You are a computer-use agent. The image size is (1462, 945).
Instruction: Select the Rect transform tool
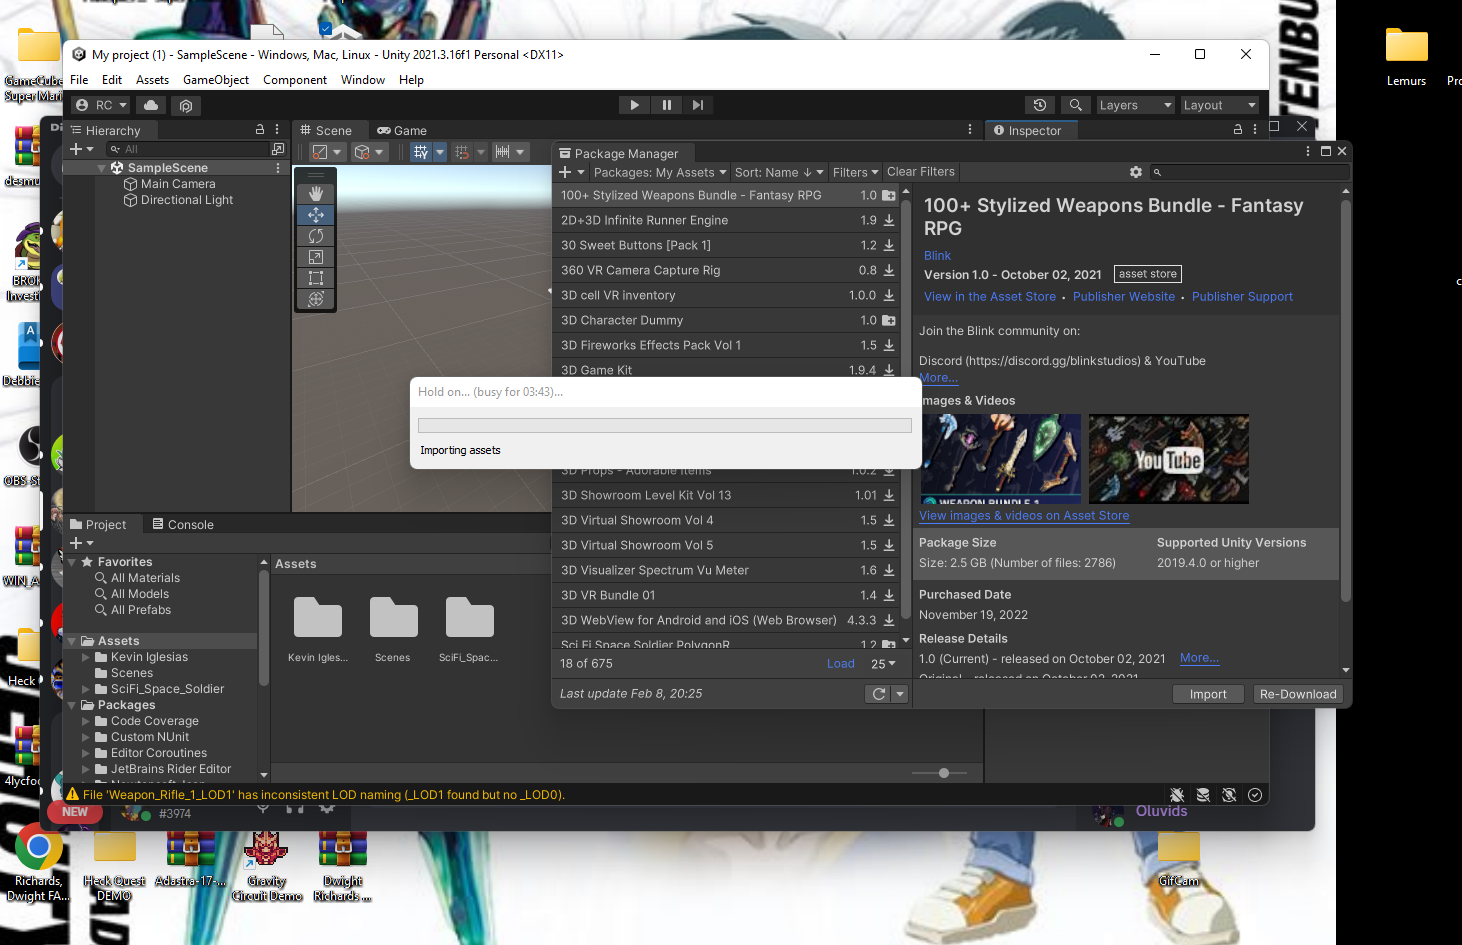click(316, 278)
